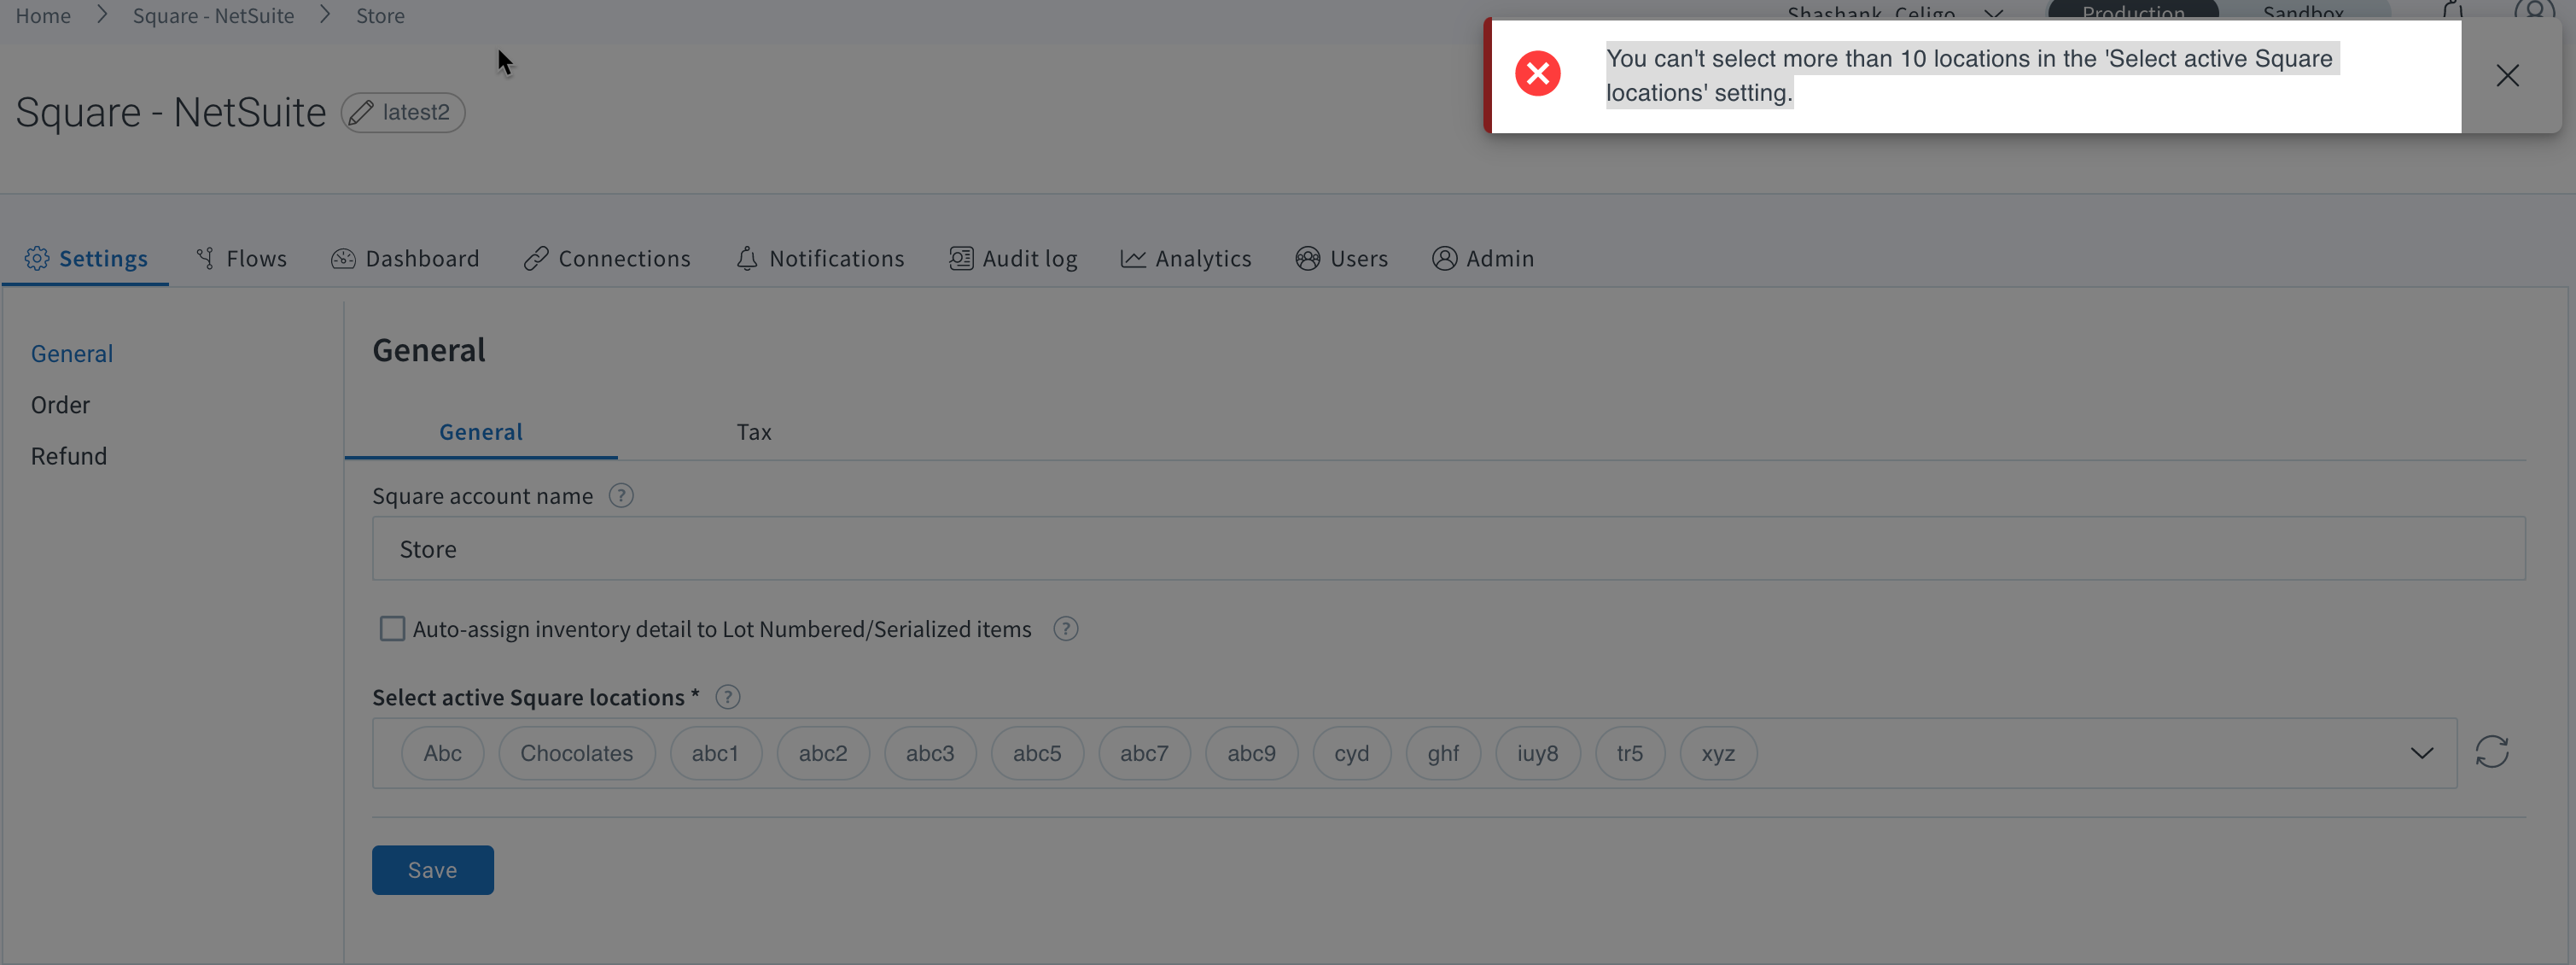Open the Users tab
2576x965 pixels.
point(1342,259)
